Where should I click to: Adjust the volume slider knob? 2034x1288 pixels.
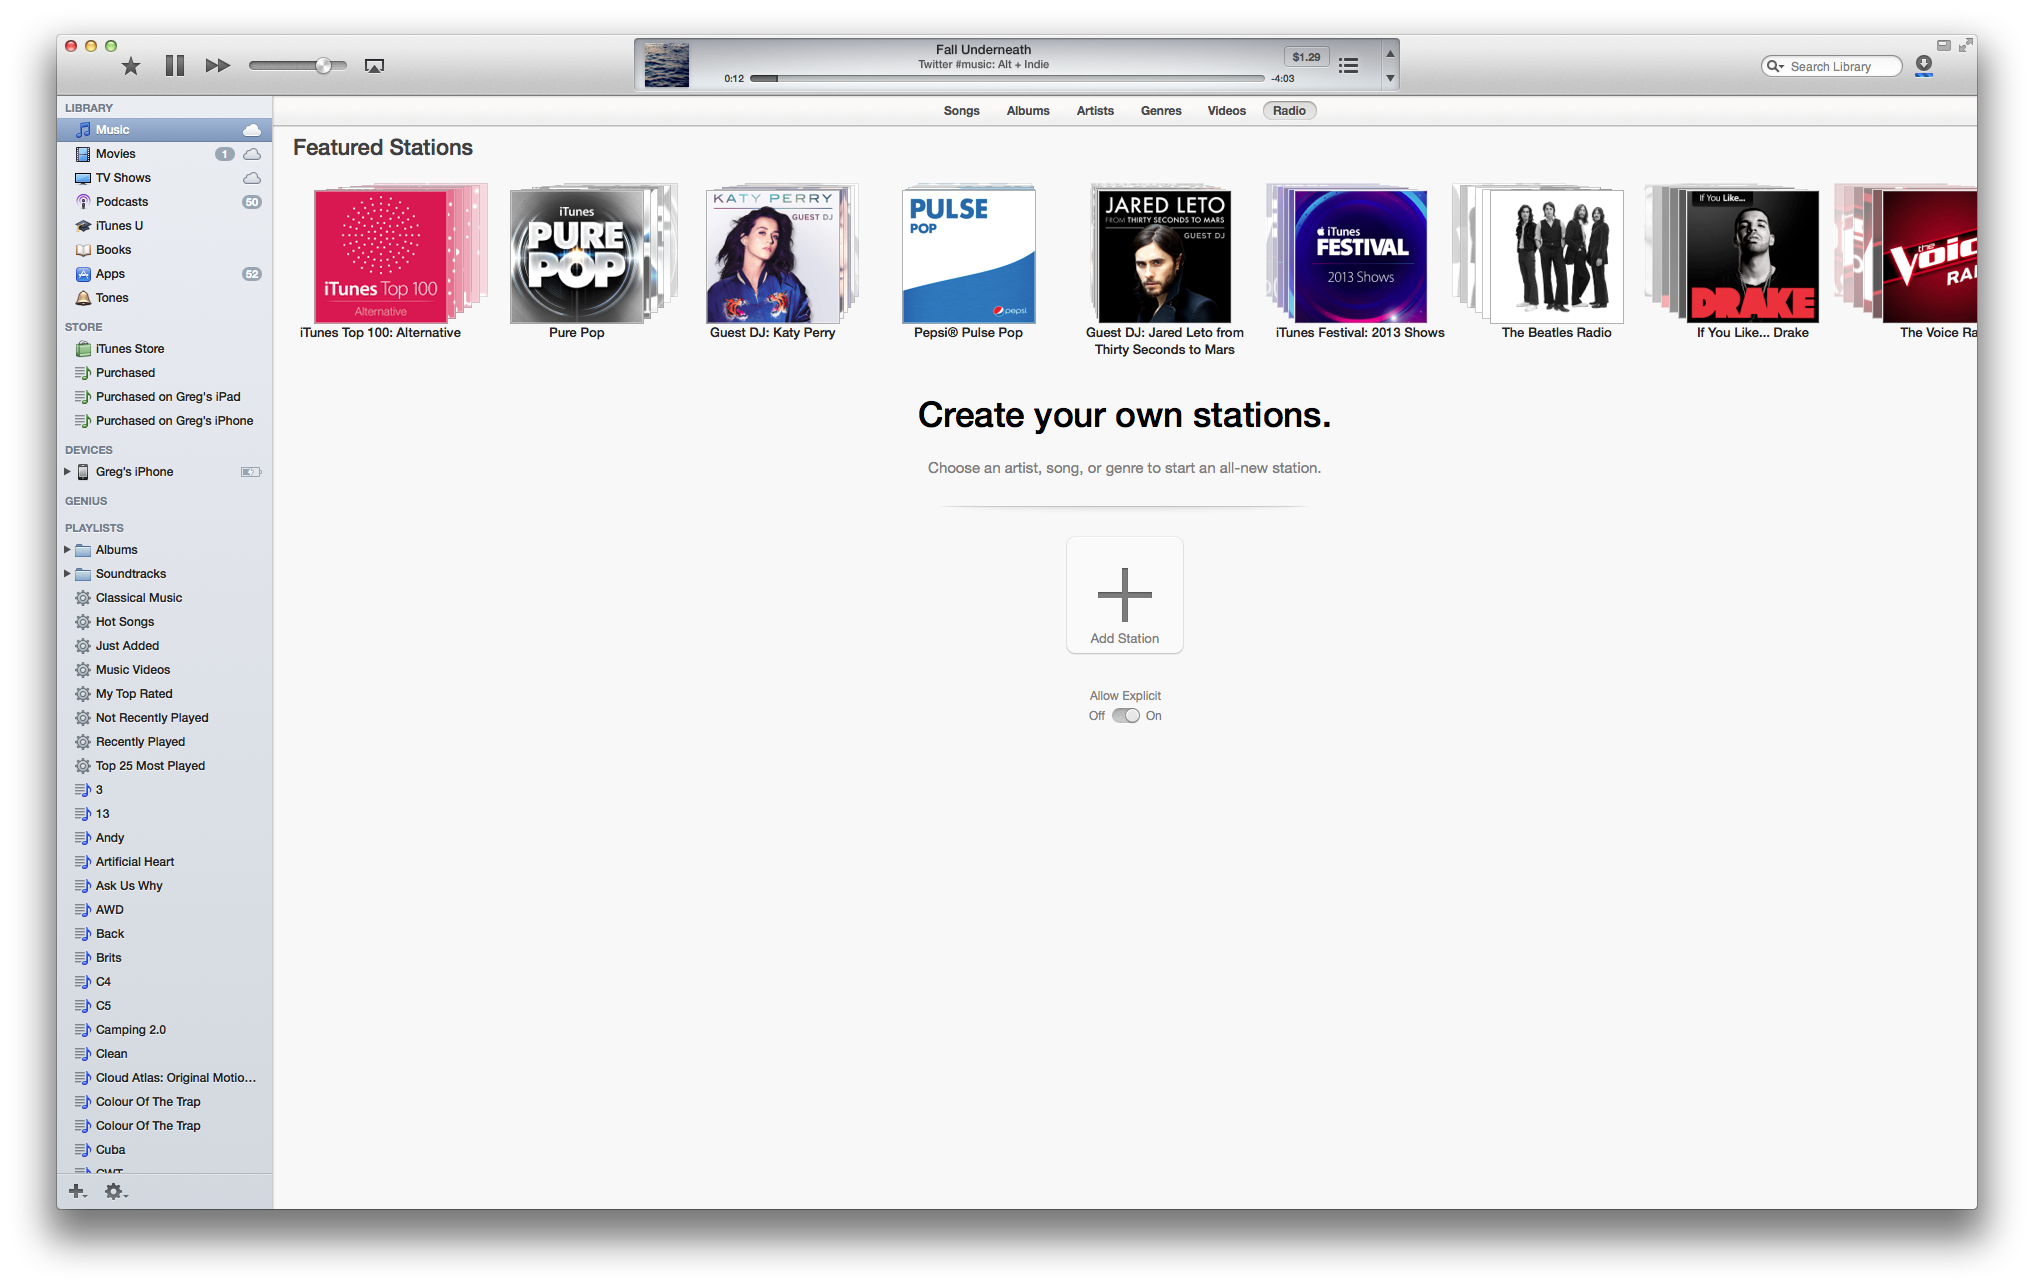(x=323, y=66)
